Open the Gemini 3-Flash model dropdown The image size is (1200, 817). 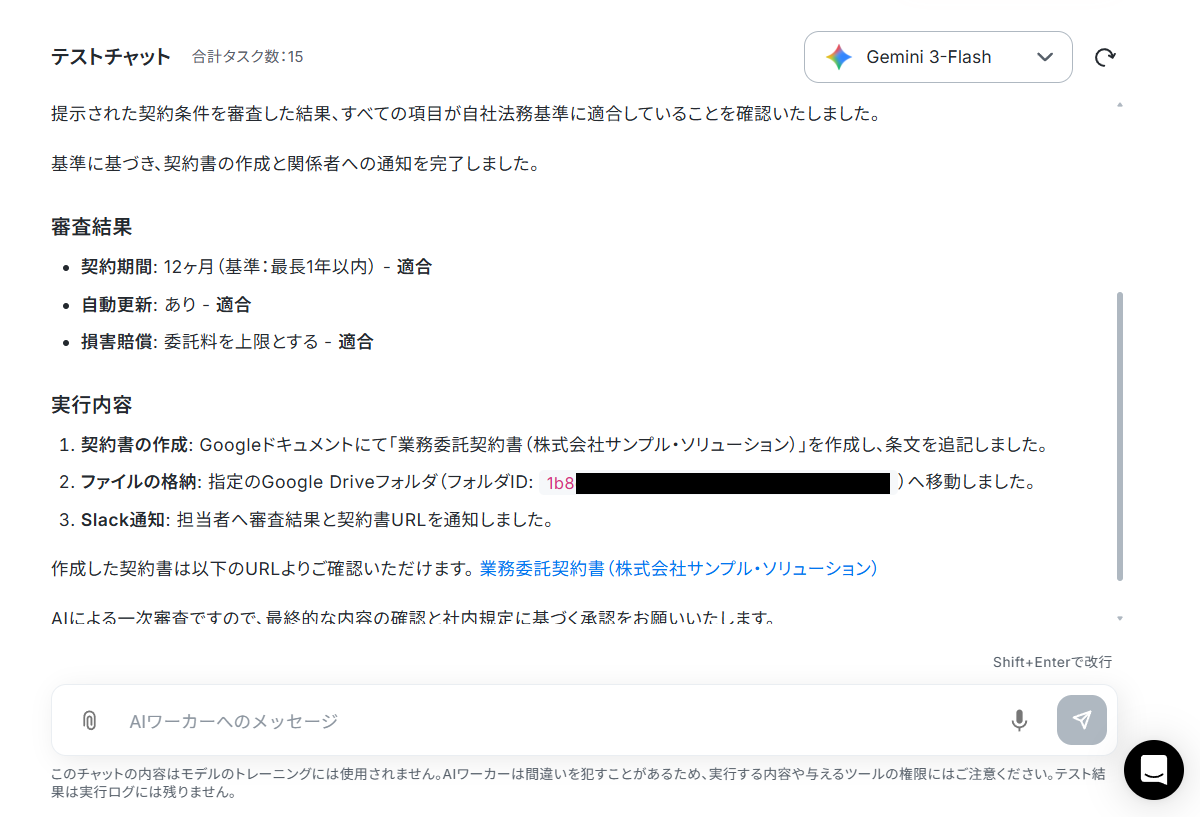click(938, 57)
